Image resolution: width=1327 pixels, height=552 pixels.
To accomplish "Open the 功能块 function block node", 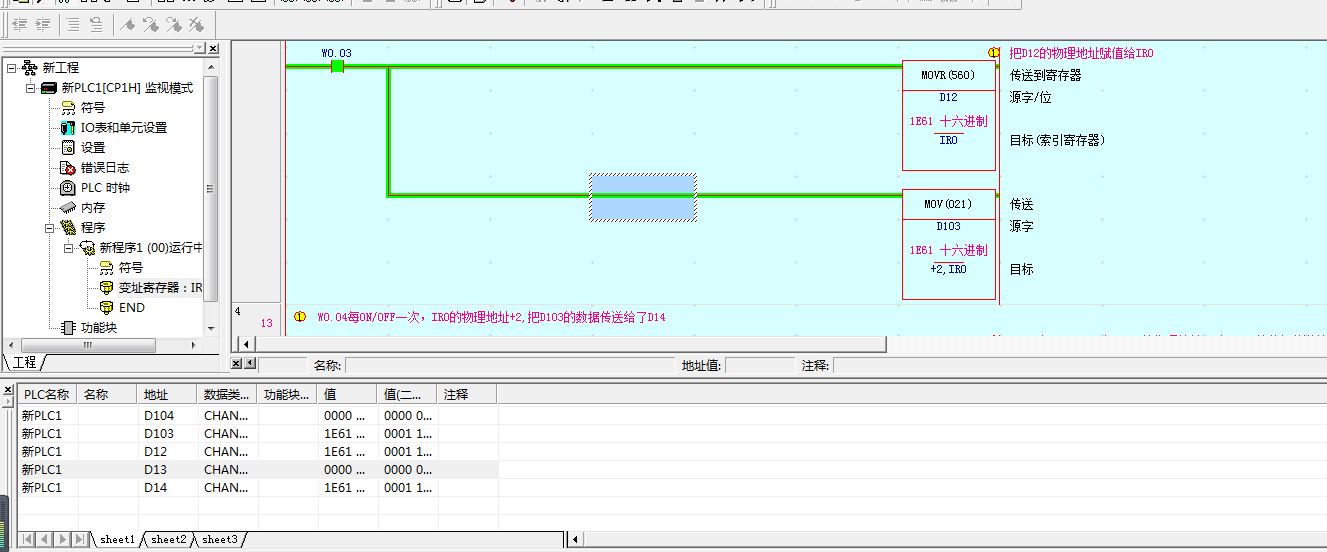I will 98,328.
